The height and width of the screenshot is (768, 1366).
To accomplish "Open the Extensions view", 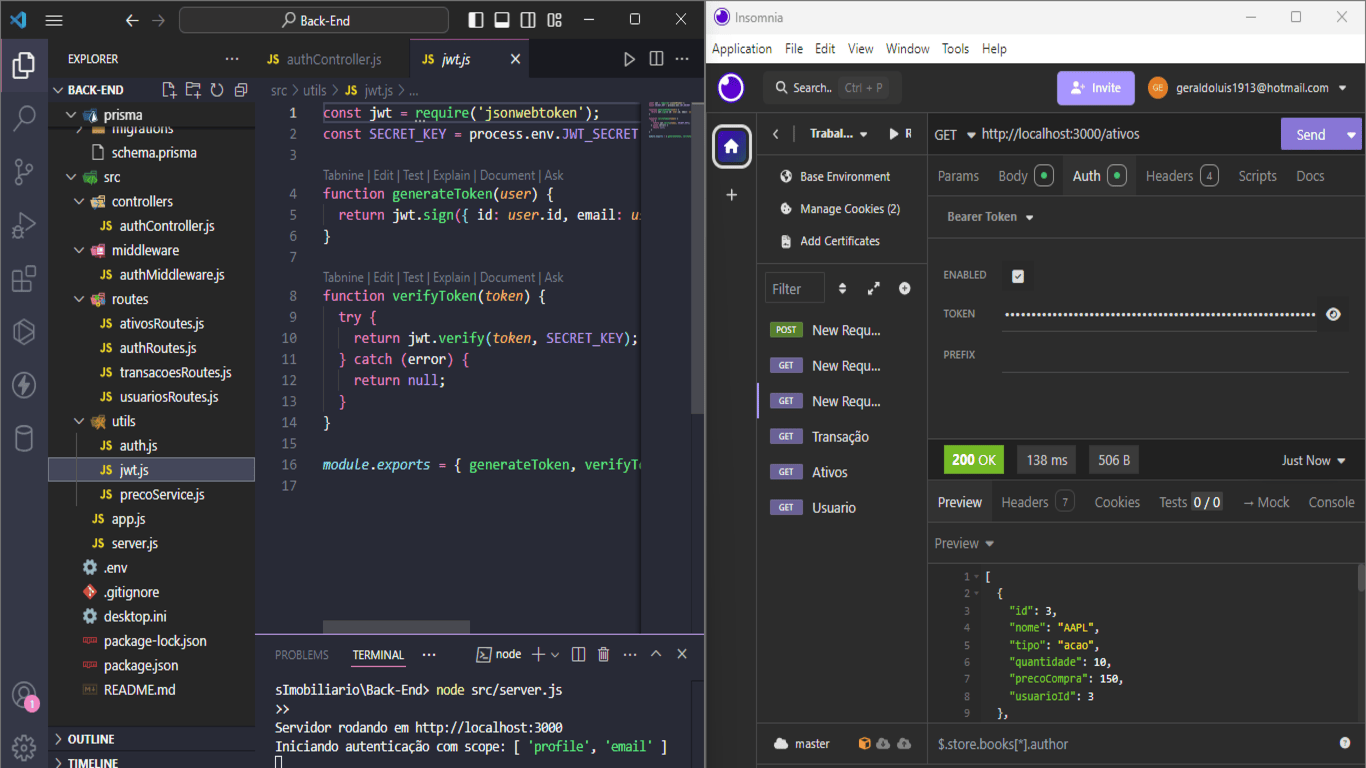I will point(24,279).
